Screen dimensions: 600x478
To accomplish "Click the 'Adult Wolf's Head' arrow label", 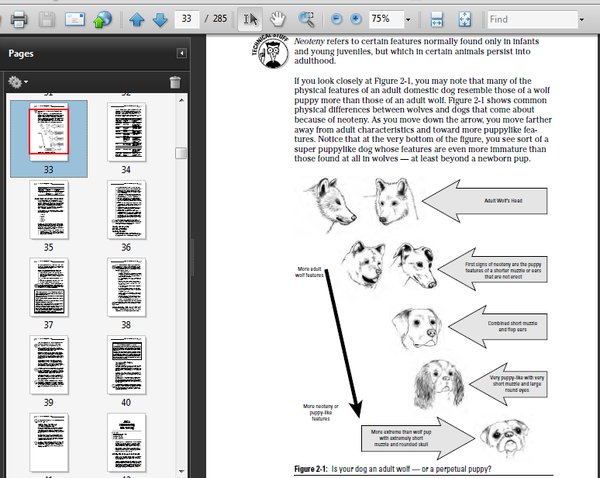I will click(x=503, y=201).
